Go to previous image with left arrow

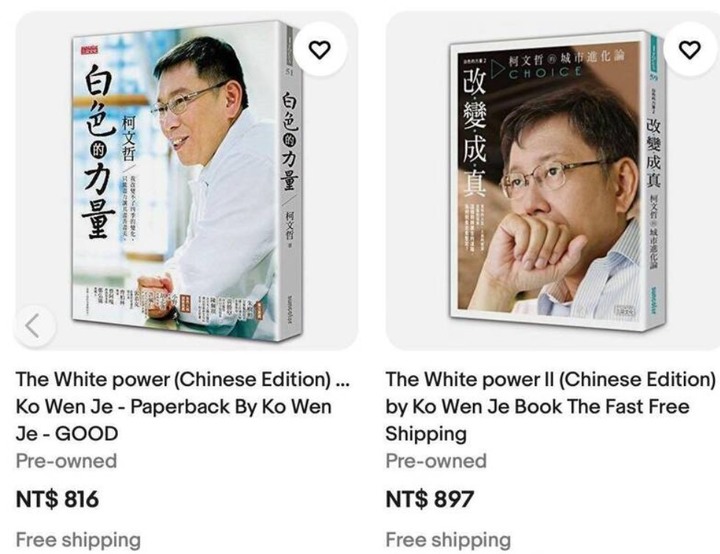click(x=33, y=326)
